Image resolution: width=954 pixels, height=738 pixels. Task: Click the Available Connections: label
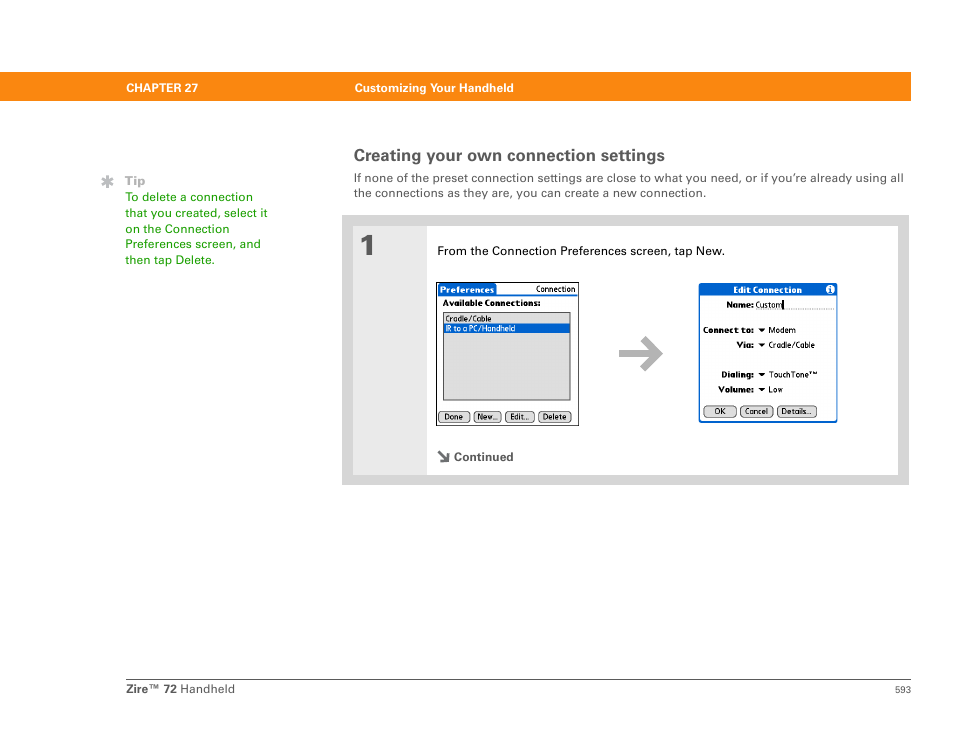tap(491, 303)
